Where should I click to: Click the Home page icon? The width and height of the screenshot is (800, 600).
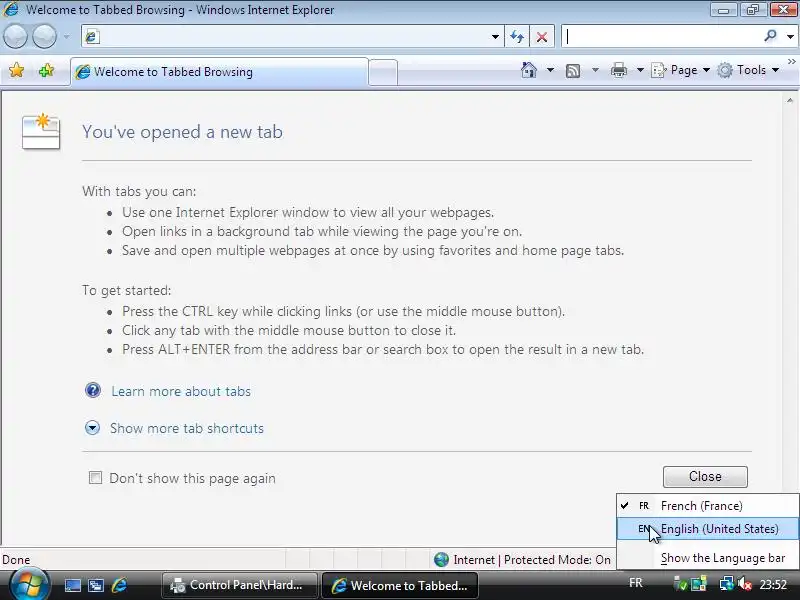pyautogui.click(x=529, y=70)
